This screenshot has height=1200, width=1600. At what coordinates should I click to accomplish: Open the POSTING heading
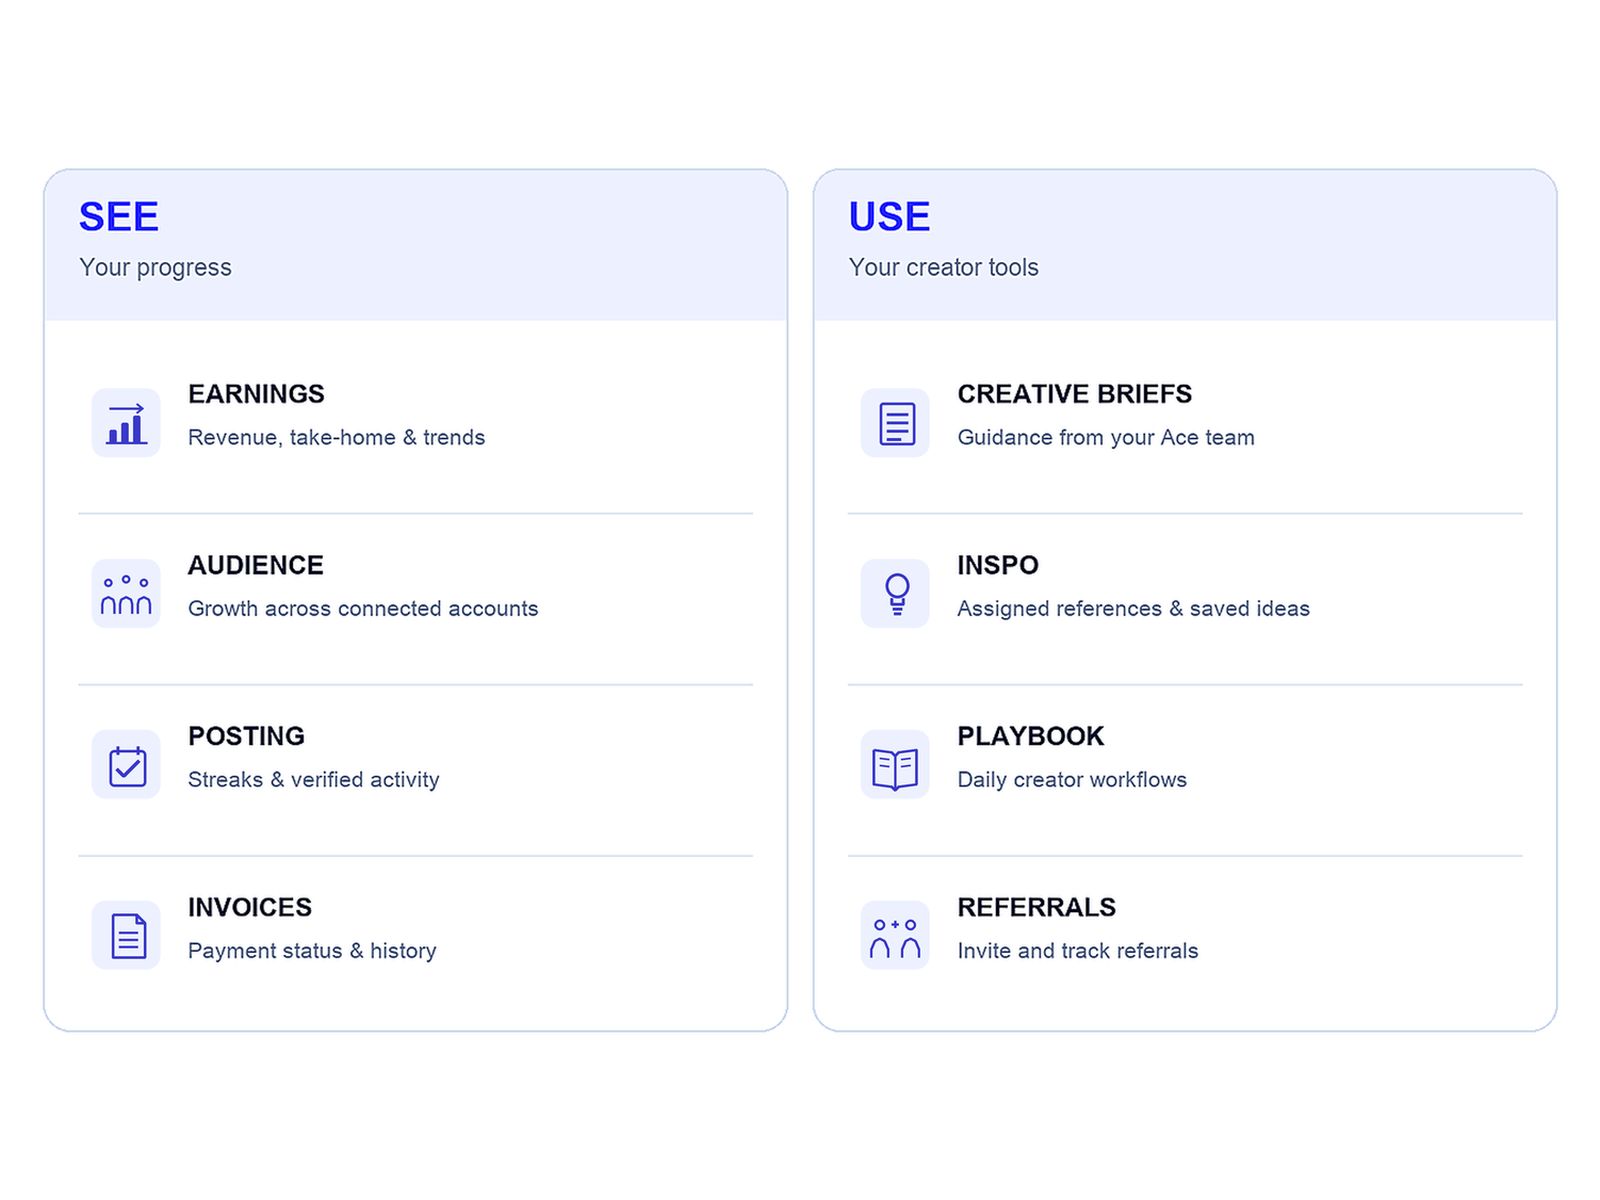tap(246, 736)
